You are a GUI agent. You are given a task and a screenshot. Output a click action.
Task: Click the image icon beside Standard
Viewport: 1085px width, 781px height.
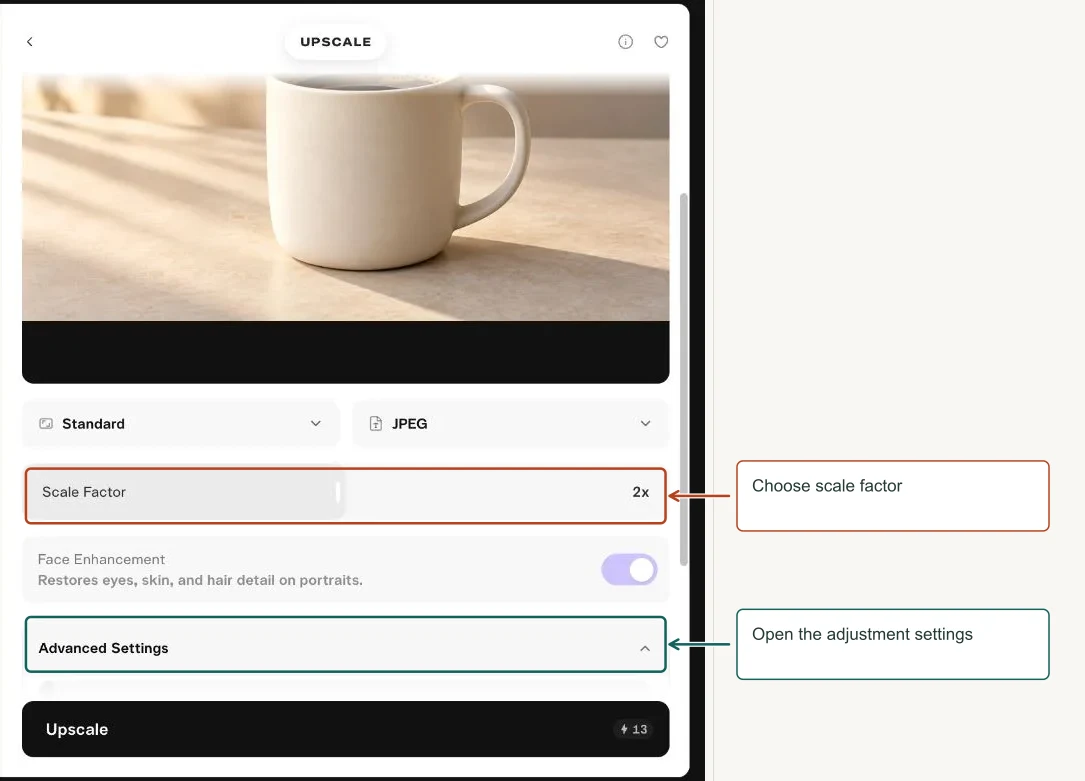click(x=46, y=423)
